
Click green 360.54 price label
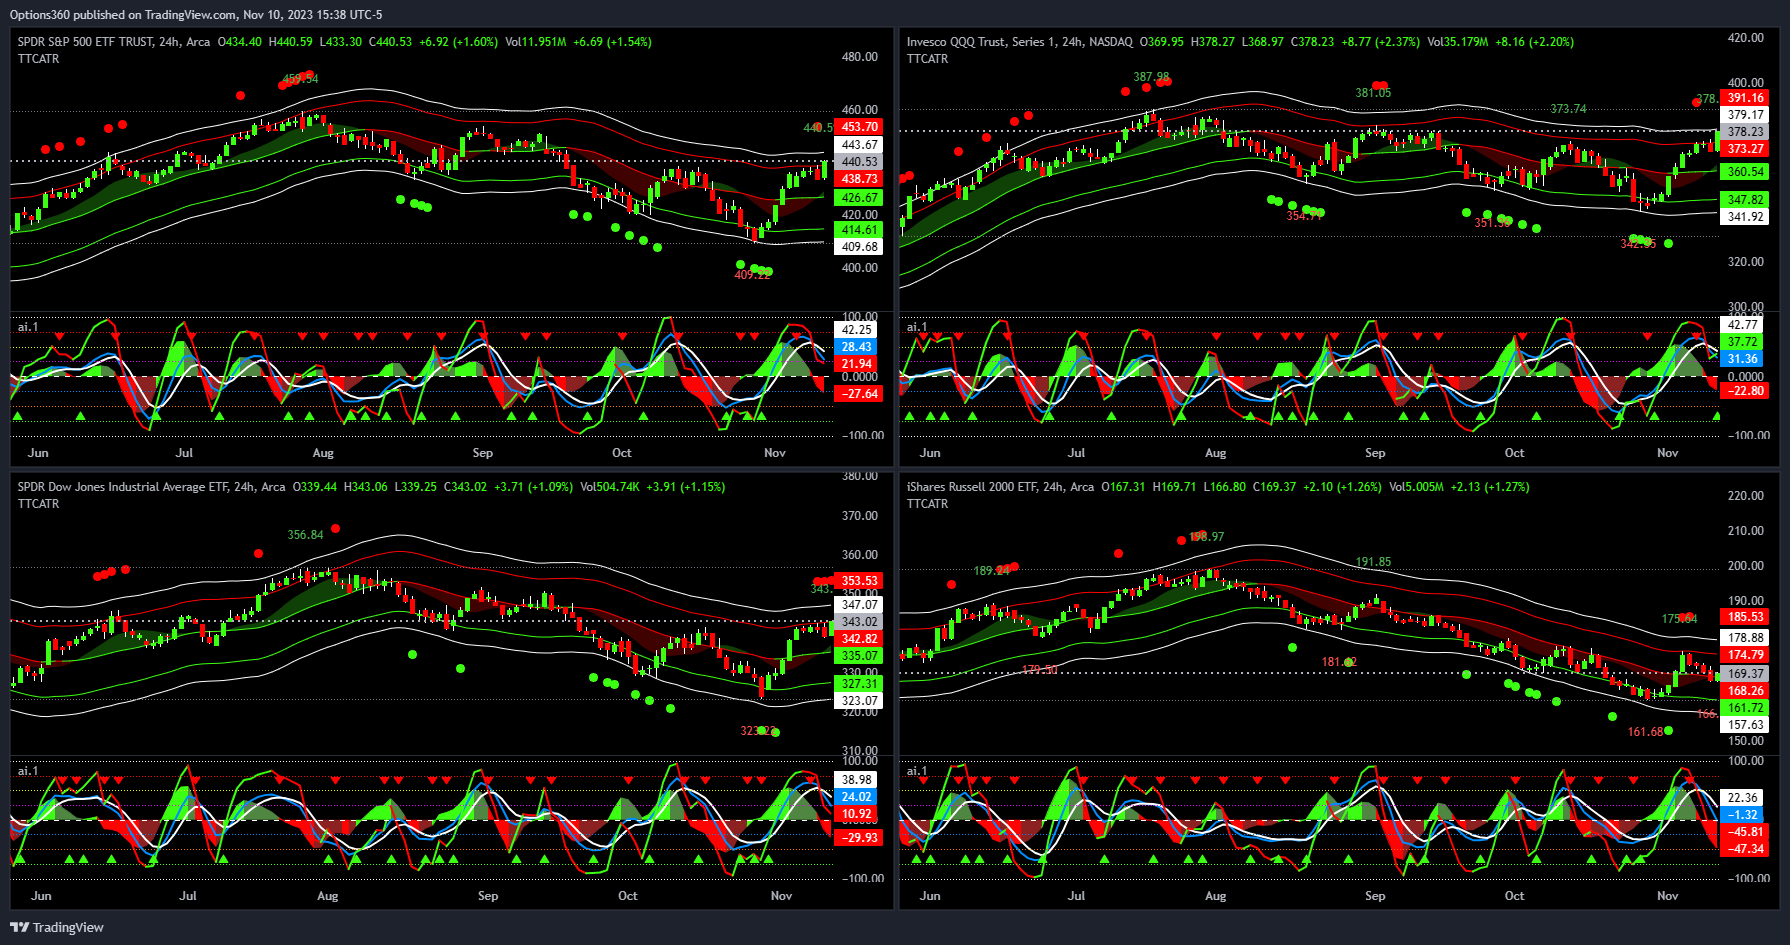[1746, 172]
